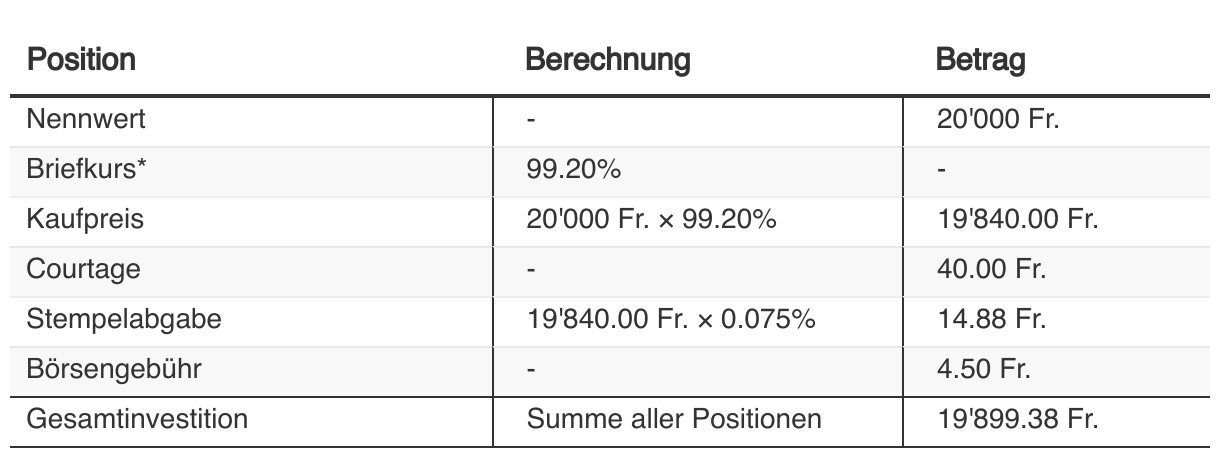Select the Gesamtinvestition row label
Viewport: 1220px width, 458px height.
[x=137, y=419]
